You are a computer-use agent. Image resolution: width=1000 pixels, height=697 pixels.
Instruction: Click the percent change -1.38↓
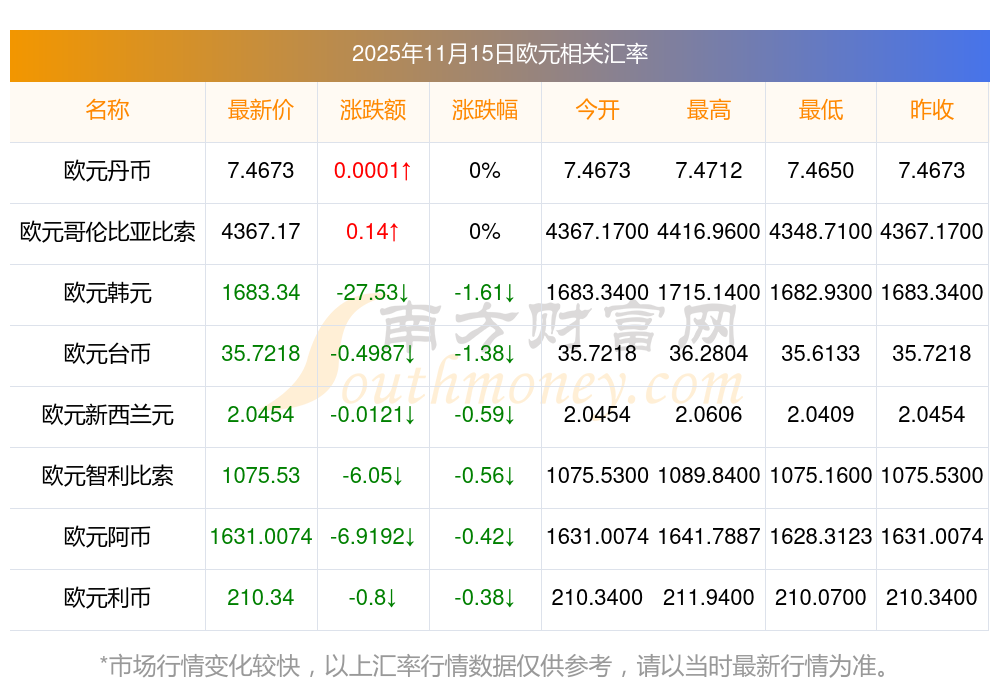(x=485, y=353)
